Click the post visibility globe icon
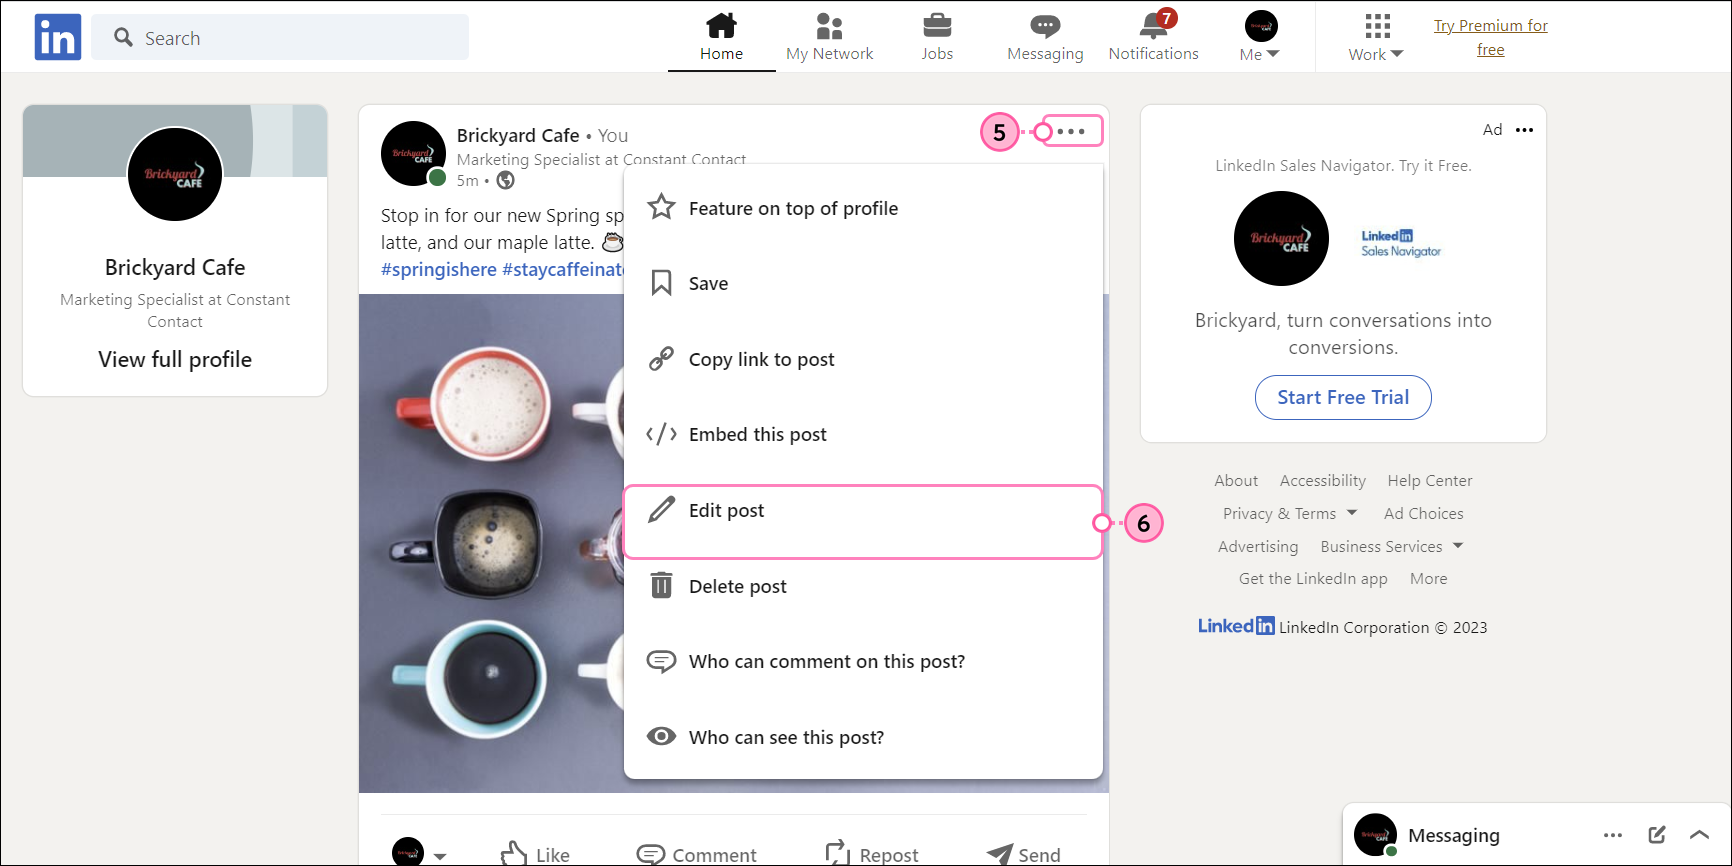1732x866 pixels. click(506, 180)
